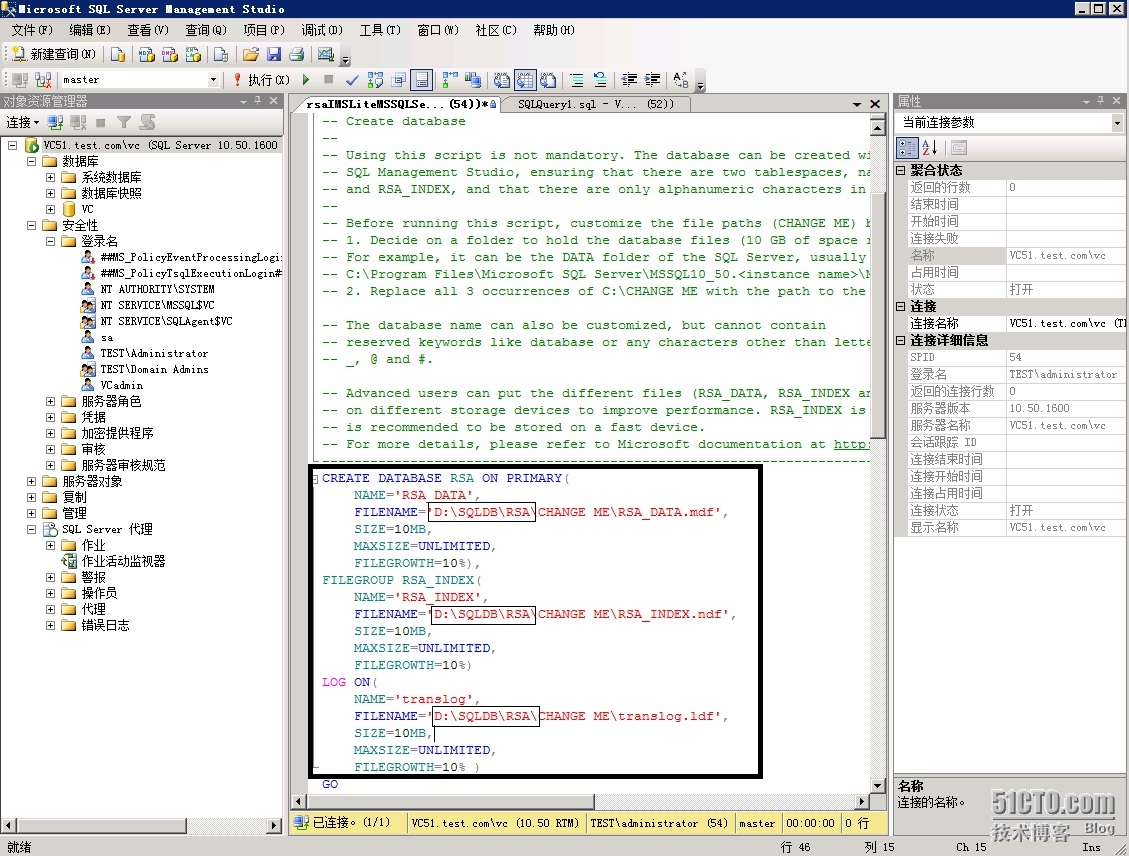Select the rsaIMSLiteMSSQLSe tab
Viewport: 1129px width, 856px height.
(396, 104)
